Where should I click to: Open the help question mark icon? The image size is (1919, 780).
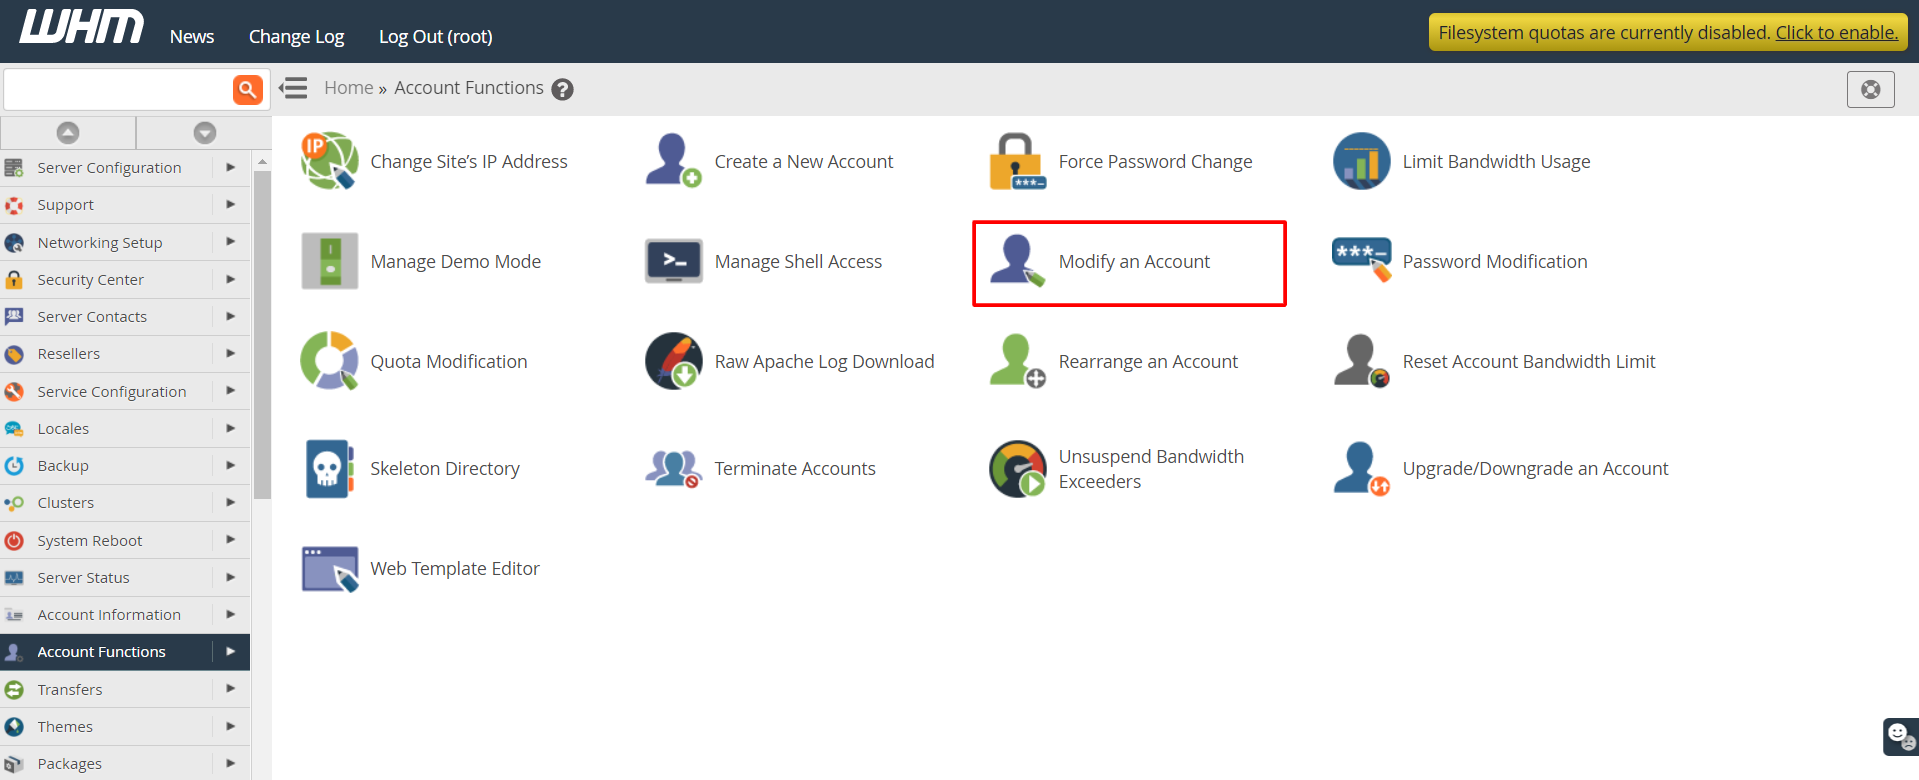pyautogui.click(x=563, y=89)
